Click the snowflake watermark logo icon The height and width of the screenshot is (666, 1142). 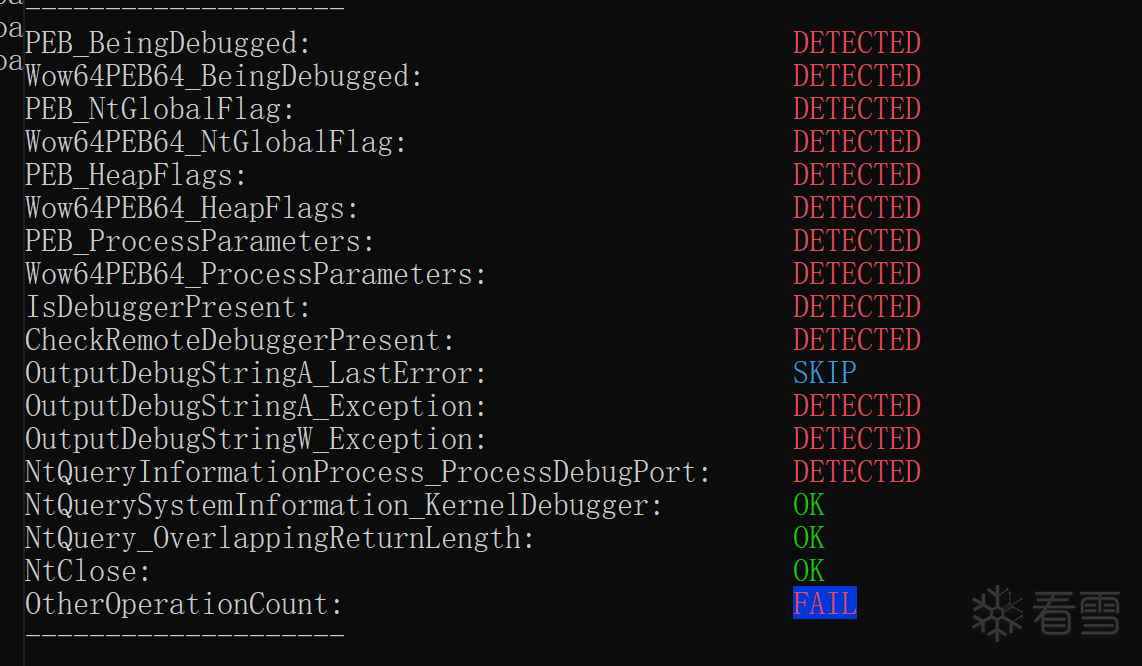[x=998, y=612]
